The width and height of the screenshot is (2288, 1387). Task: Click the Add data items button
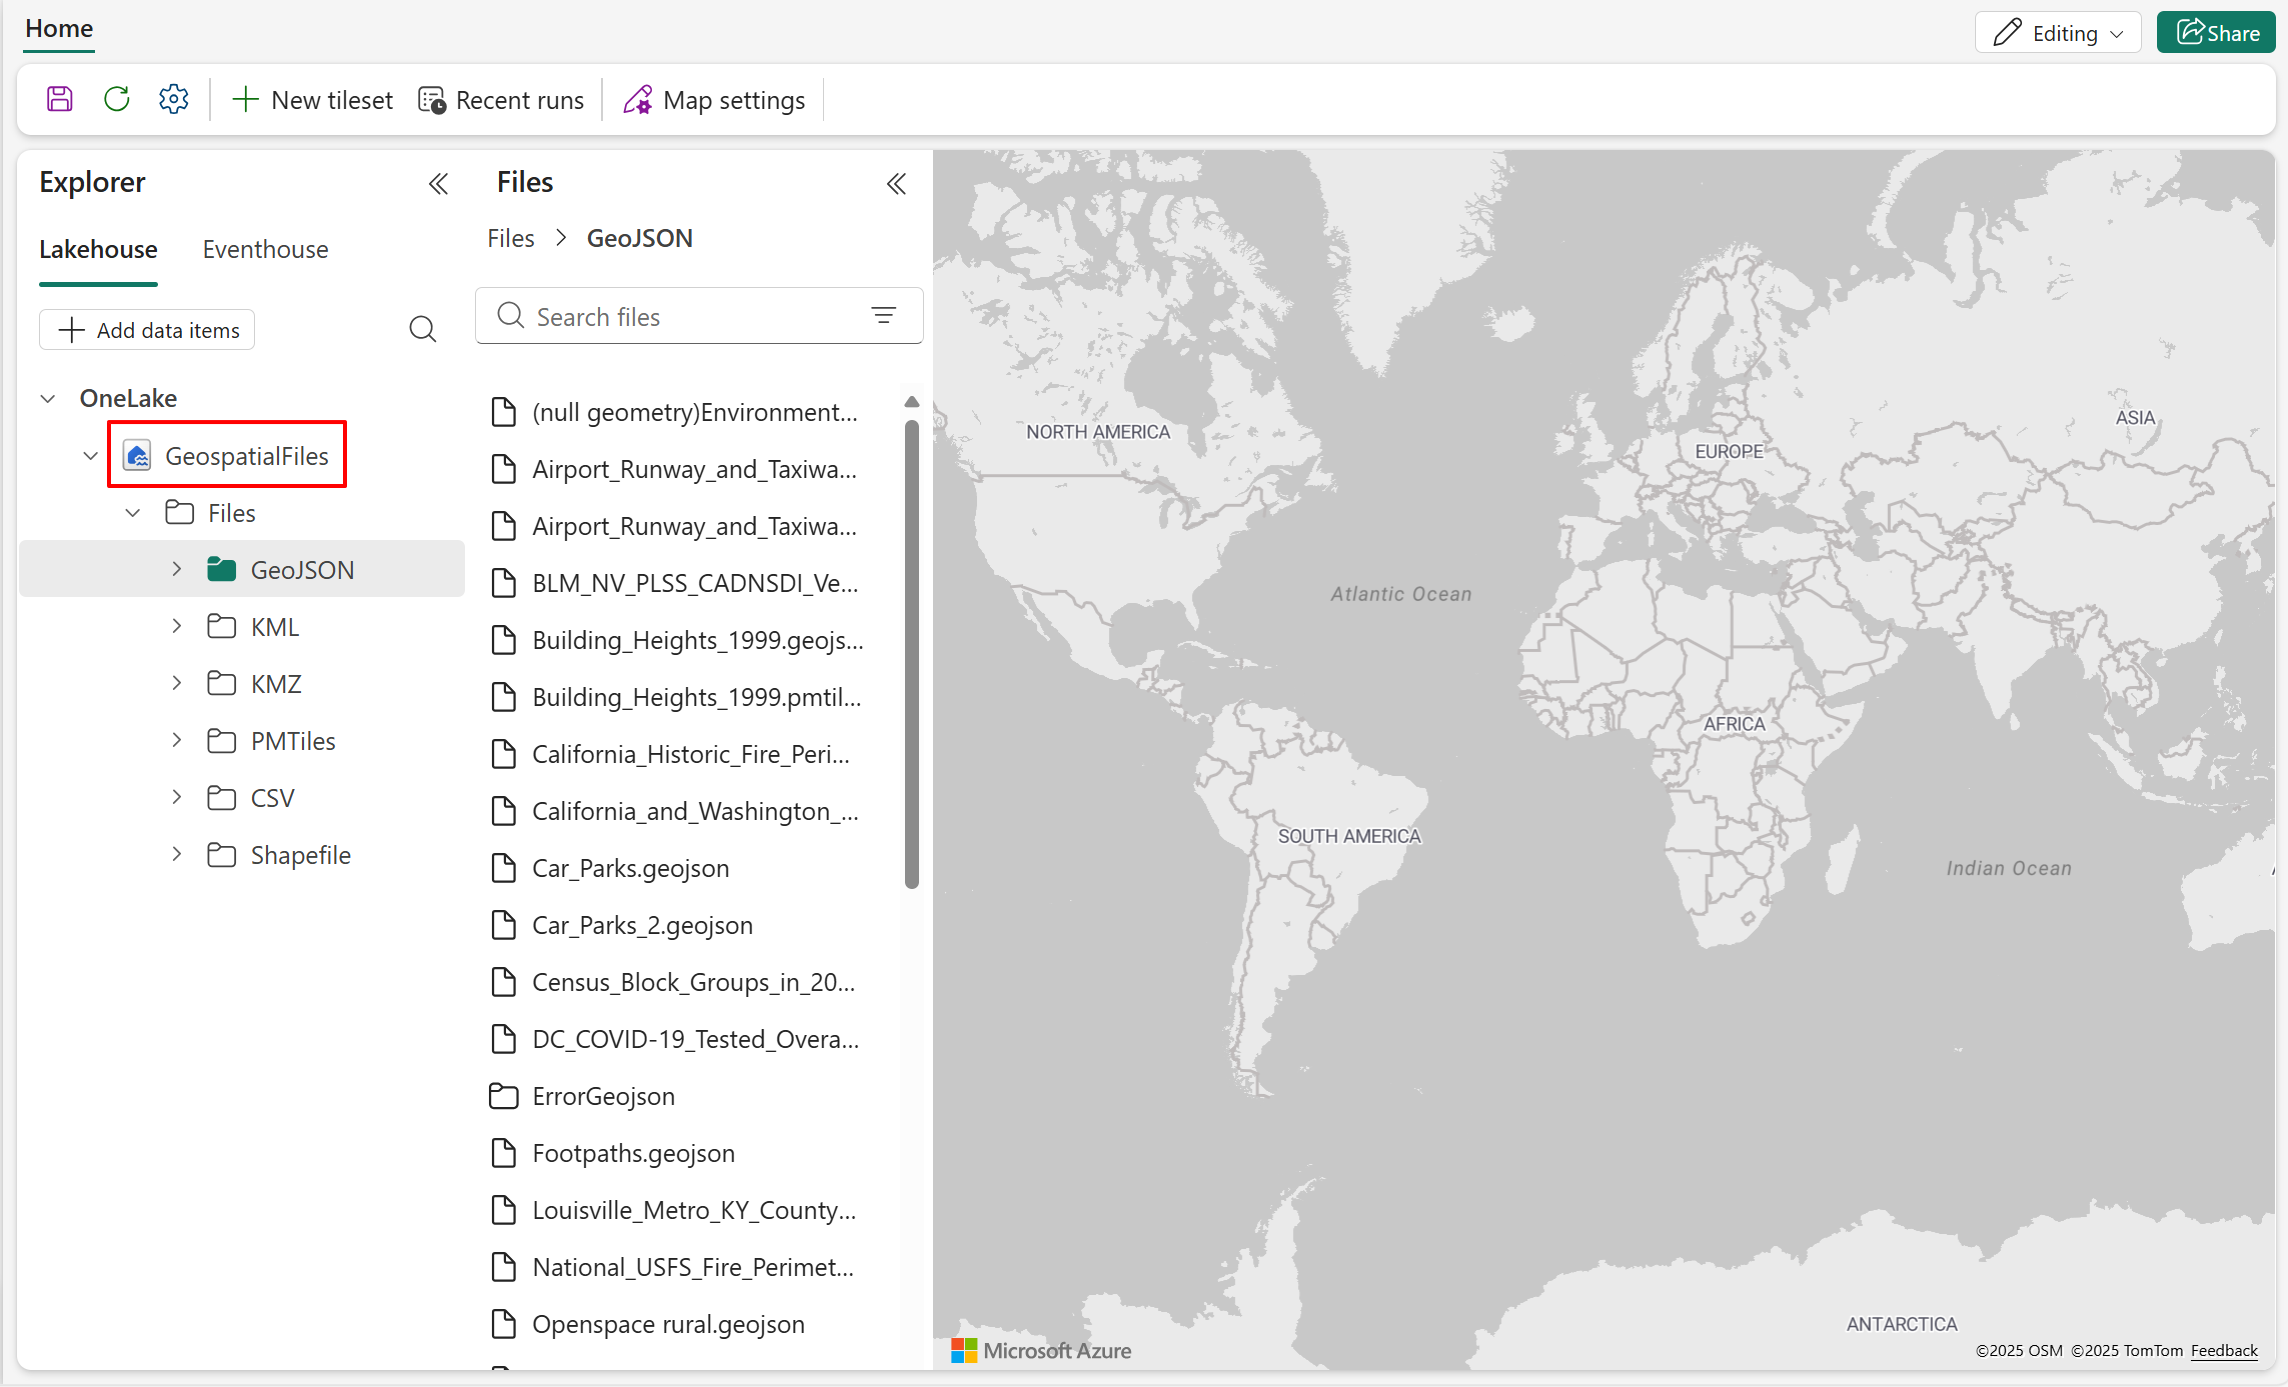pos(147,330)
